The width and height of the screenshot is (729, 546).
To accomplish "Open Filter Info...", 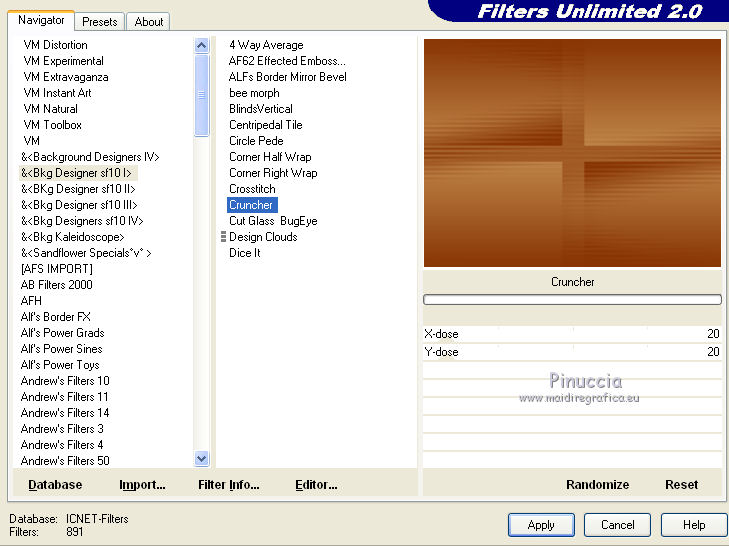I will tap(229, 485).
